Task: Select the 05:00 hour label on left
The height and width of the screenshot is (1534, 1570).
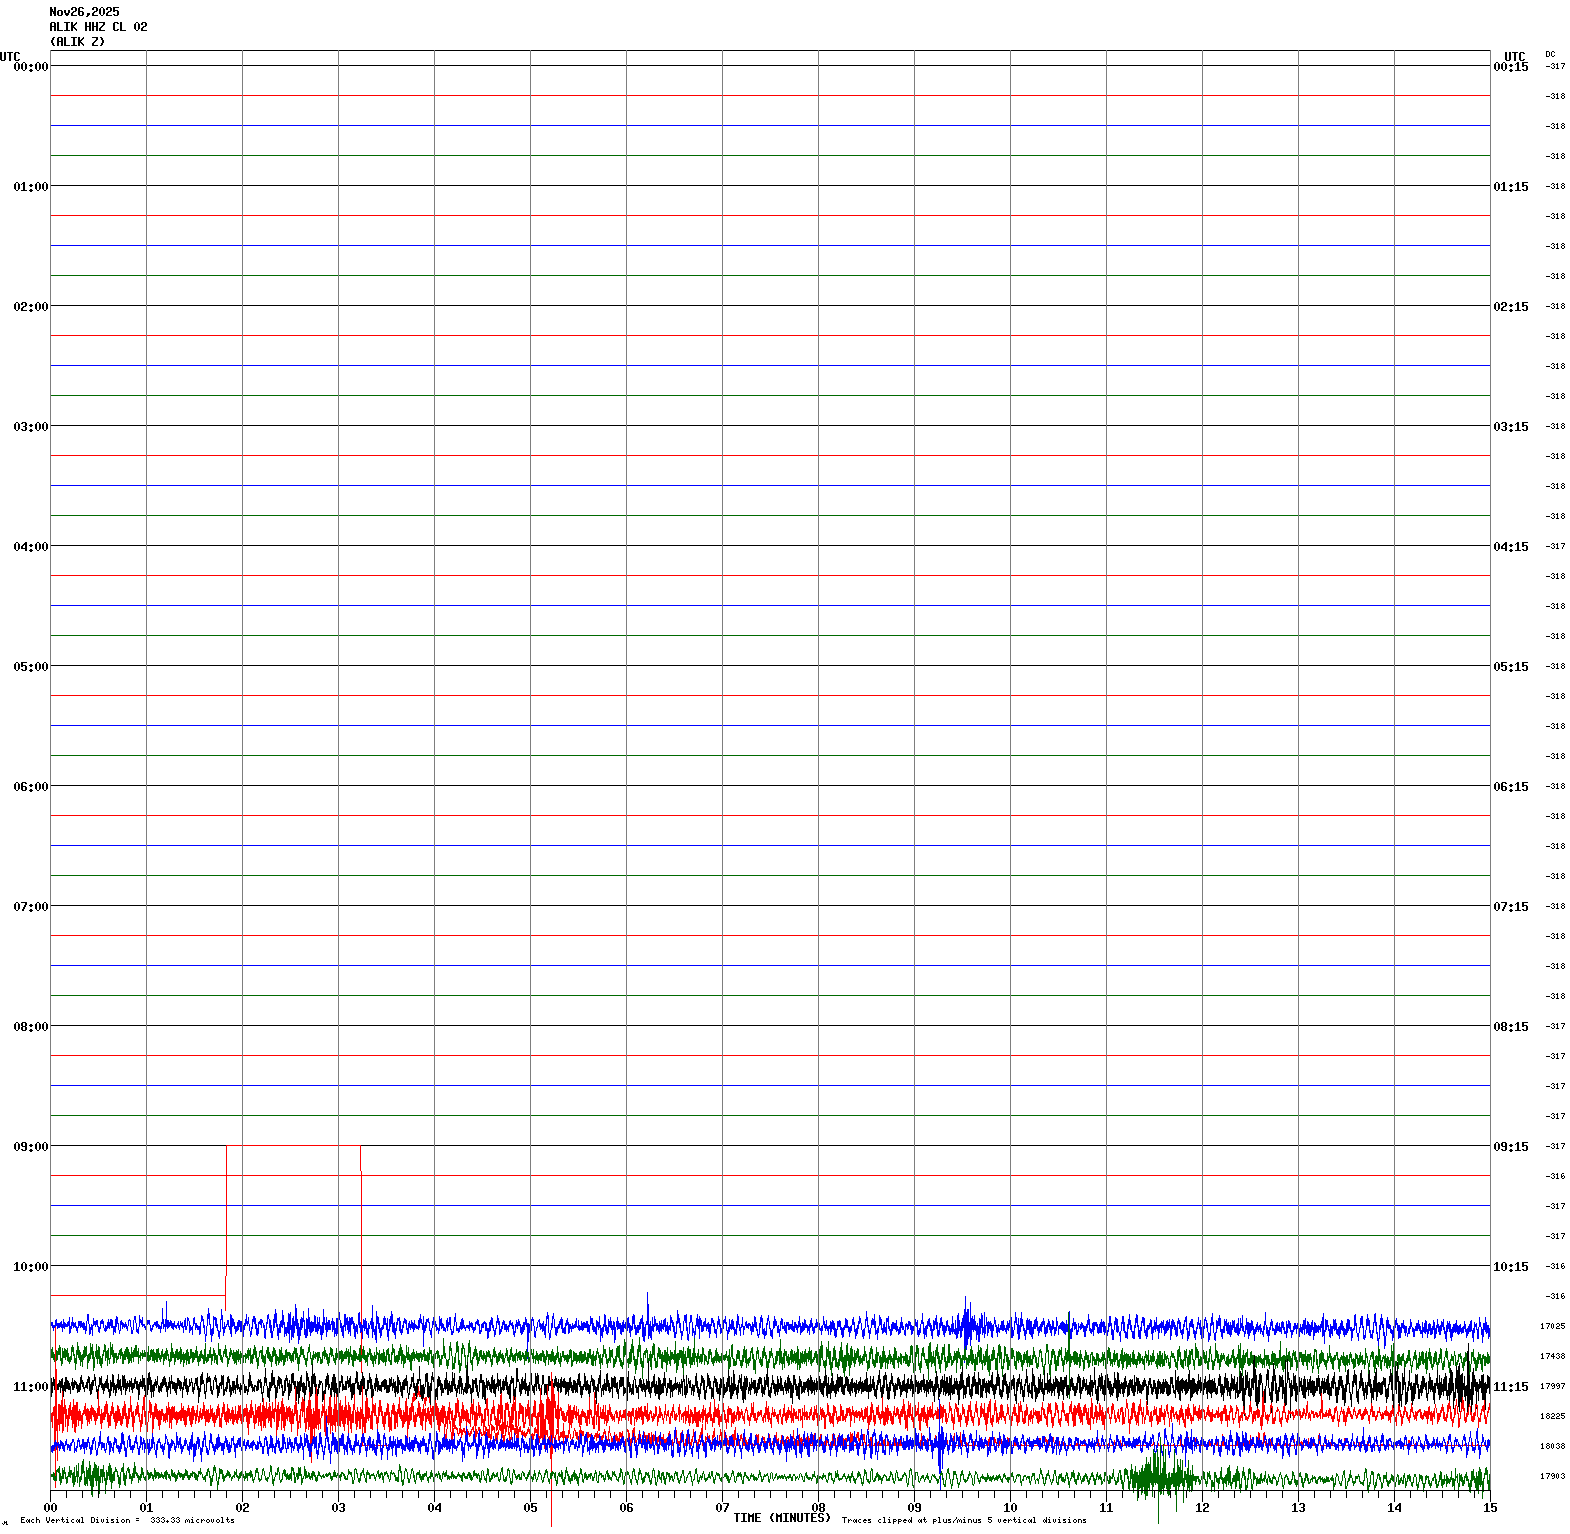Action: (x=30, y=667)
